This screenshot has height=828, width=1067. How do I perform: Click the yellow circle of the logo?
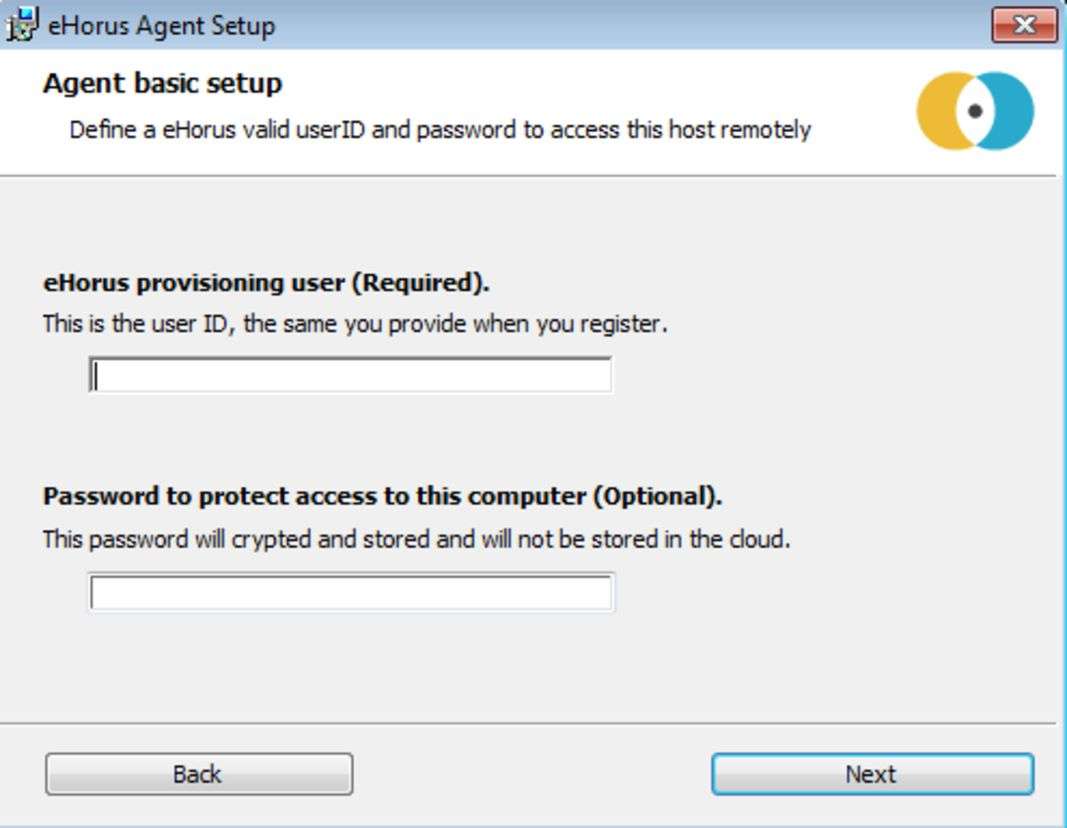point(938,111)
